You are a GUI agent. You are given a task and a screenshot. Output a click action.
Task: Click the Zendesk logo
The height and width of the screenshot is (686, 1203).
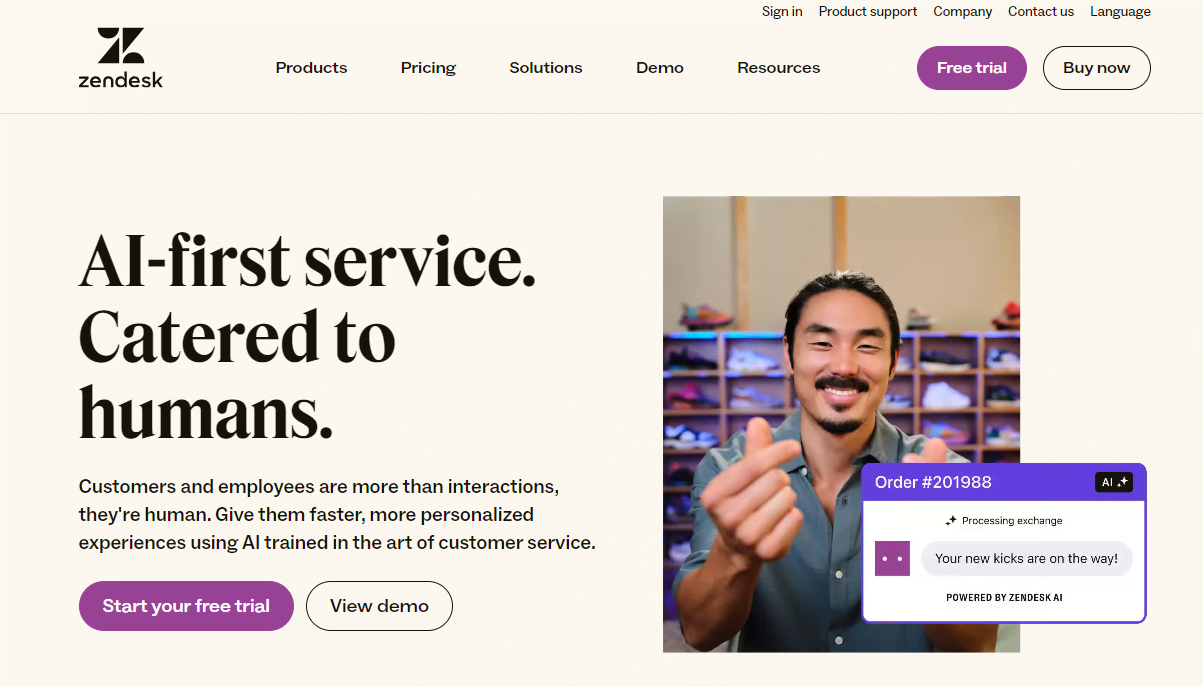120,58
